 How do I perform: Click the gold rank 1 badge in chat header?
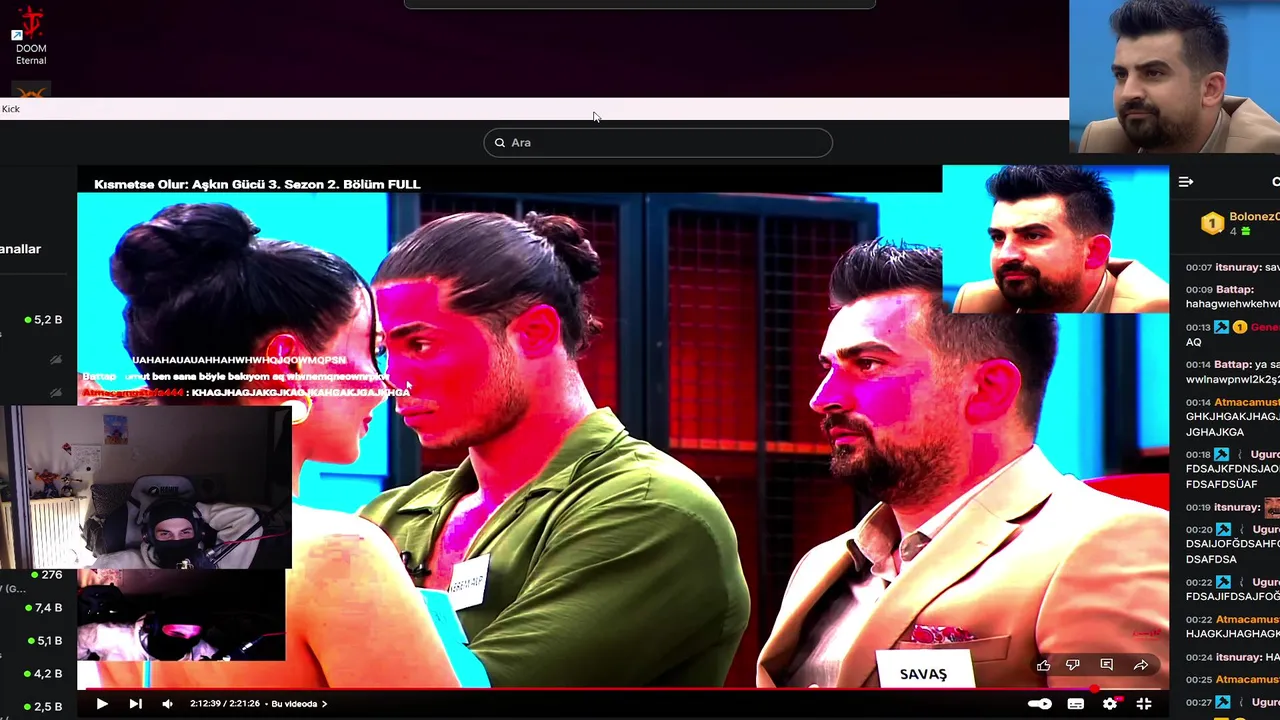1212,224
